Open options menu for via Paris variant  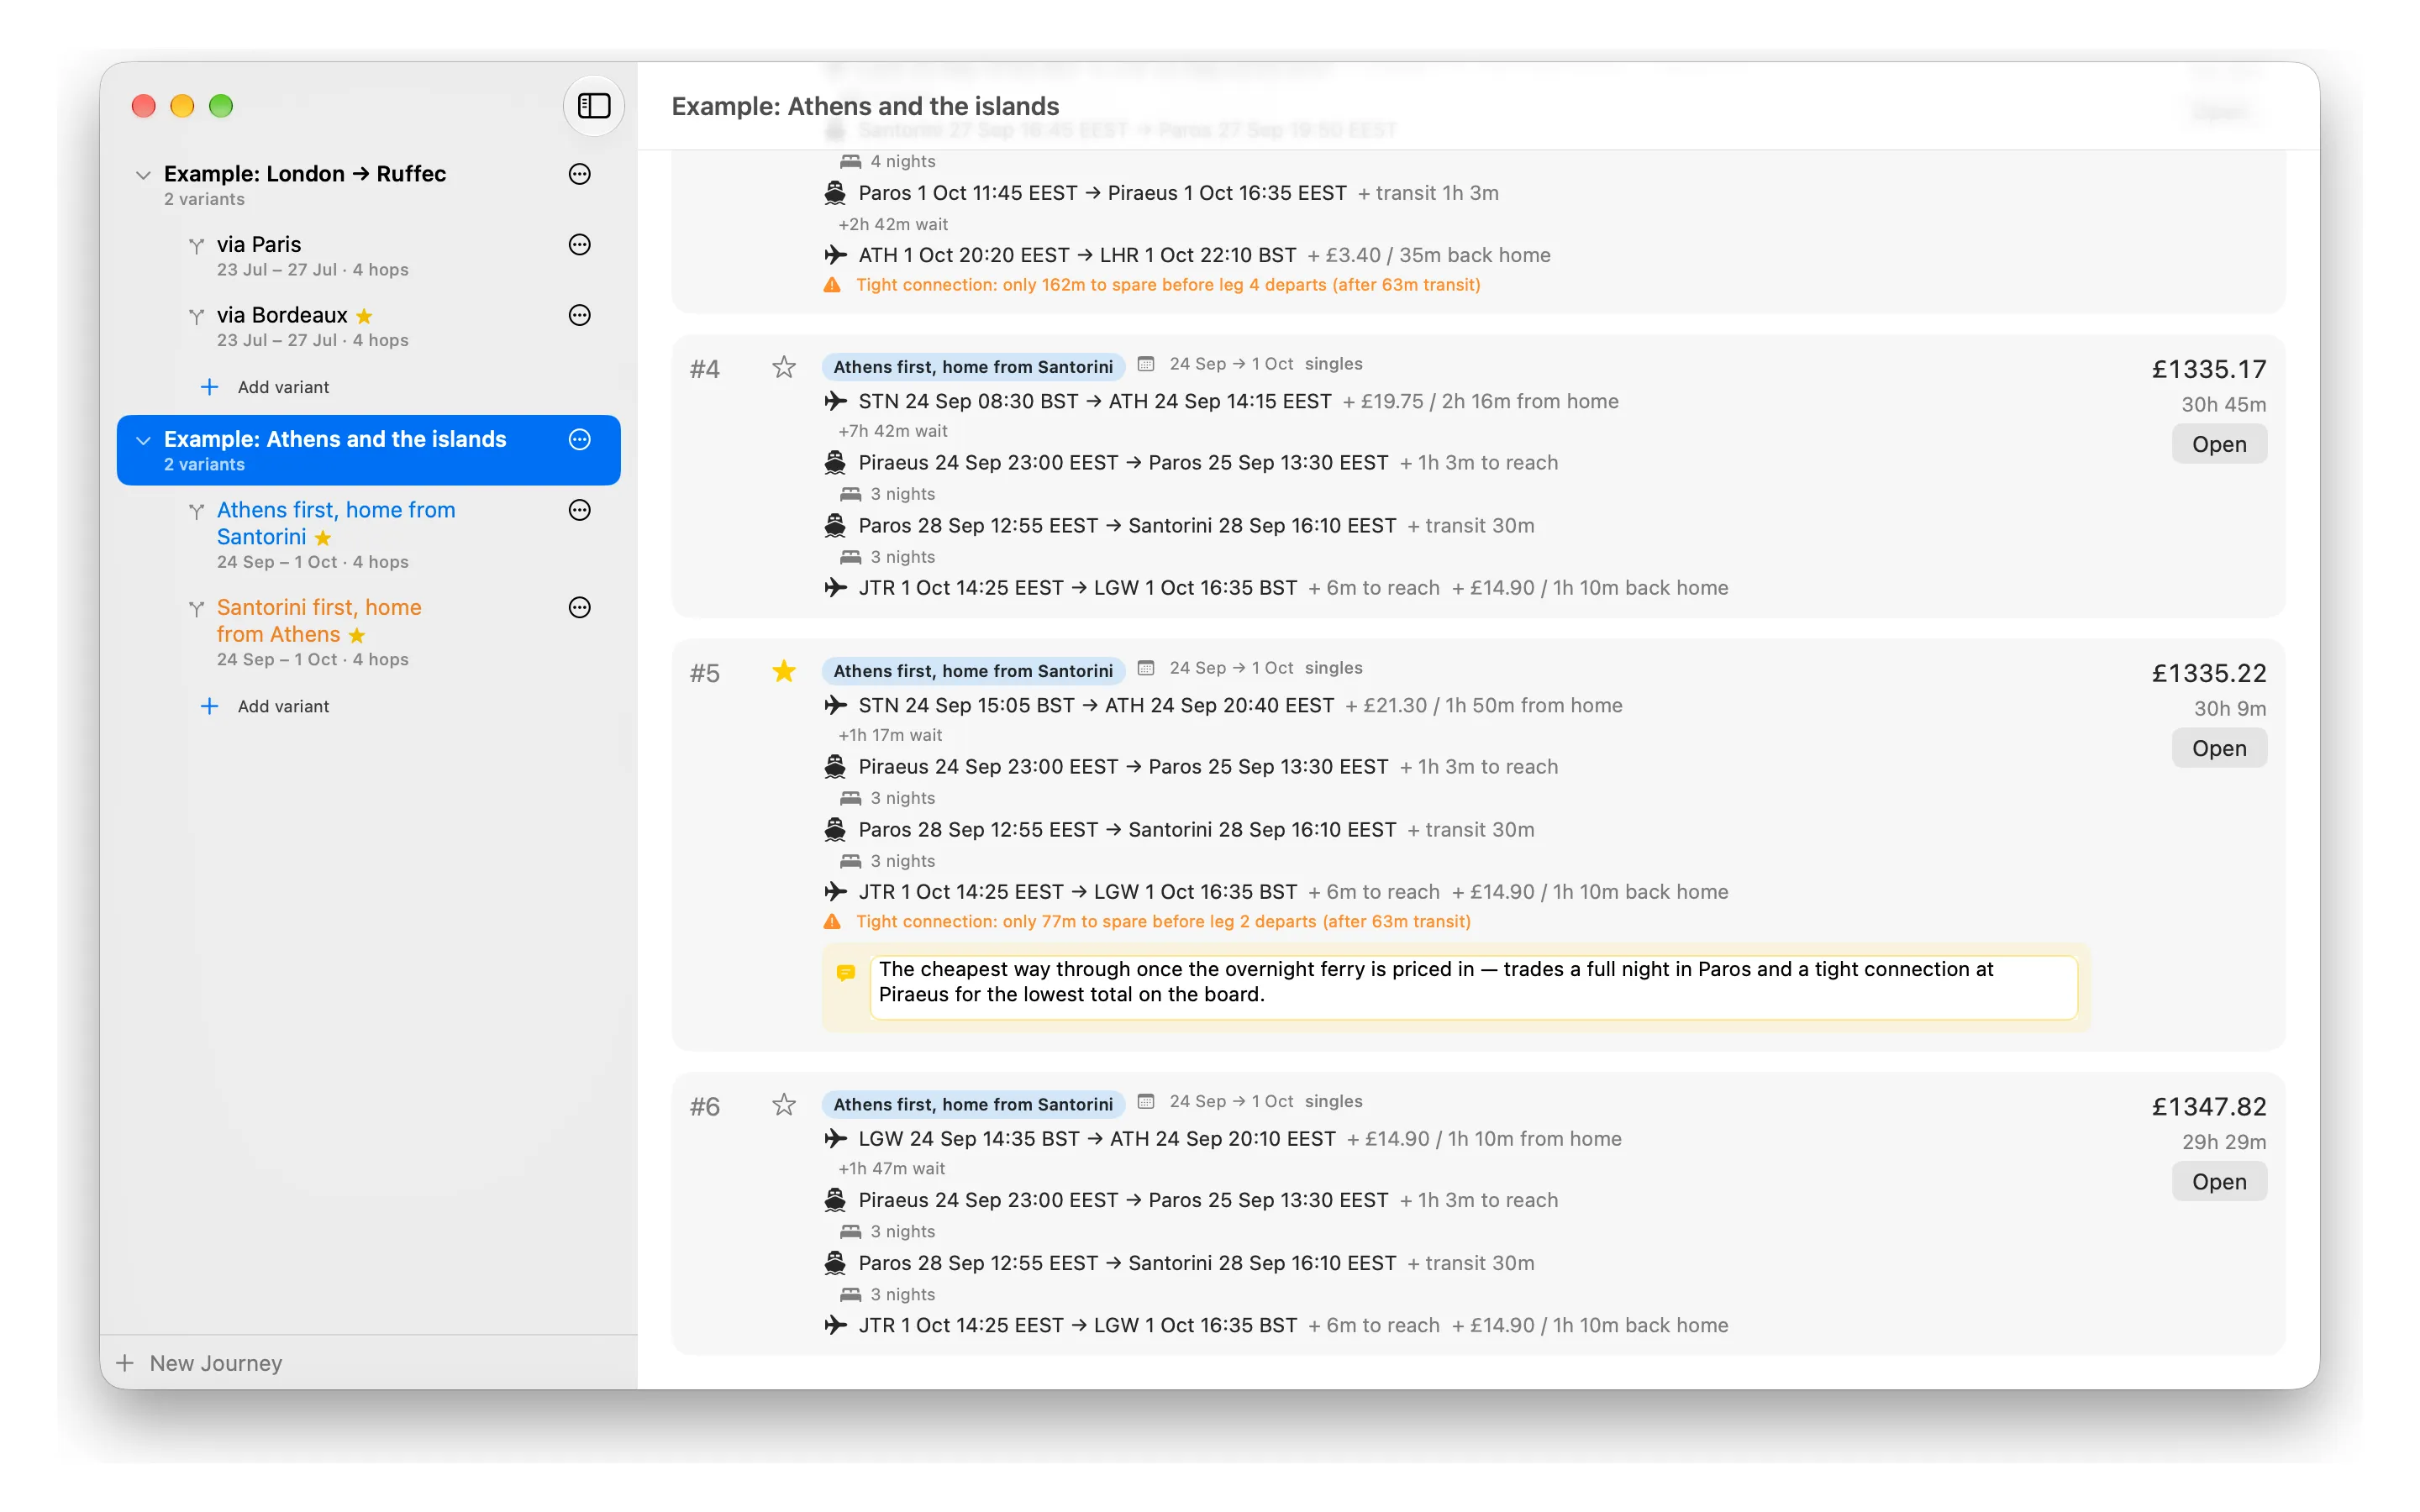580,245
